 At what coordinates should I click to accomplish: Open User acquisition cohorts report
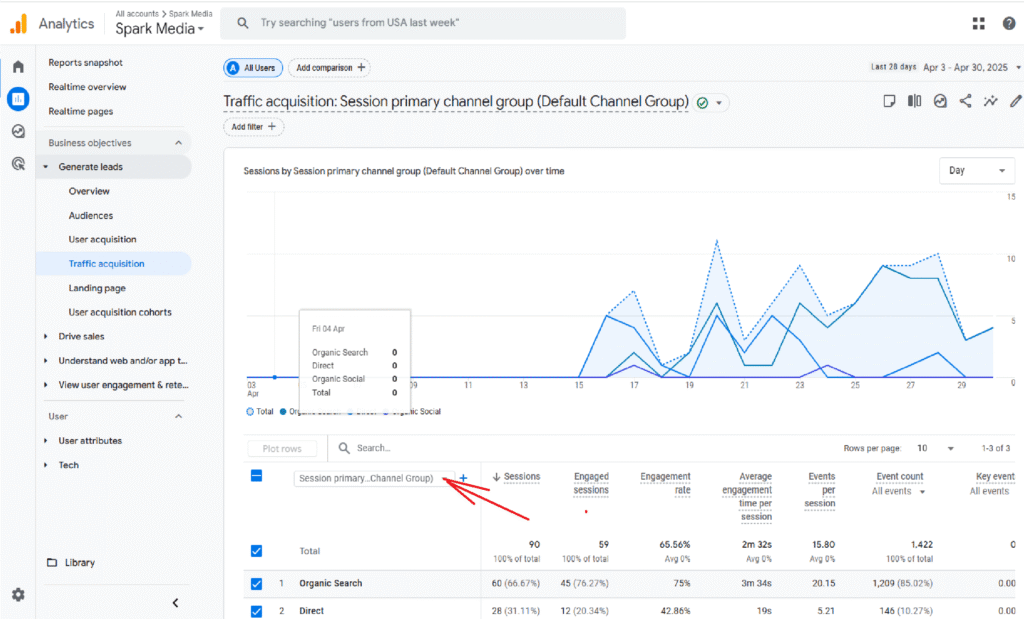tap(120, 312)
